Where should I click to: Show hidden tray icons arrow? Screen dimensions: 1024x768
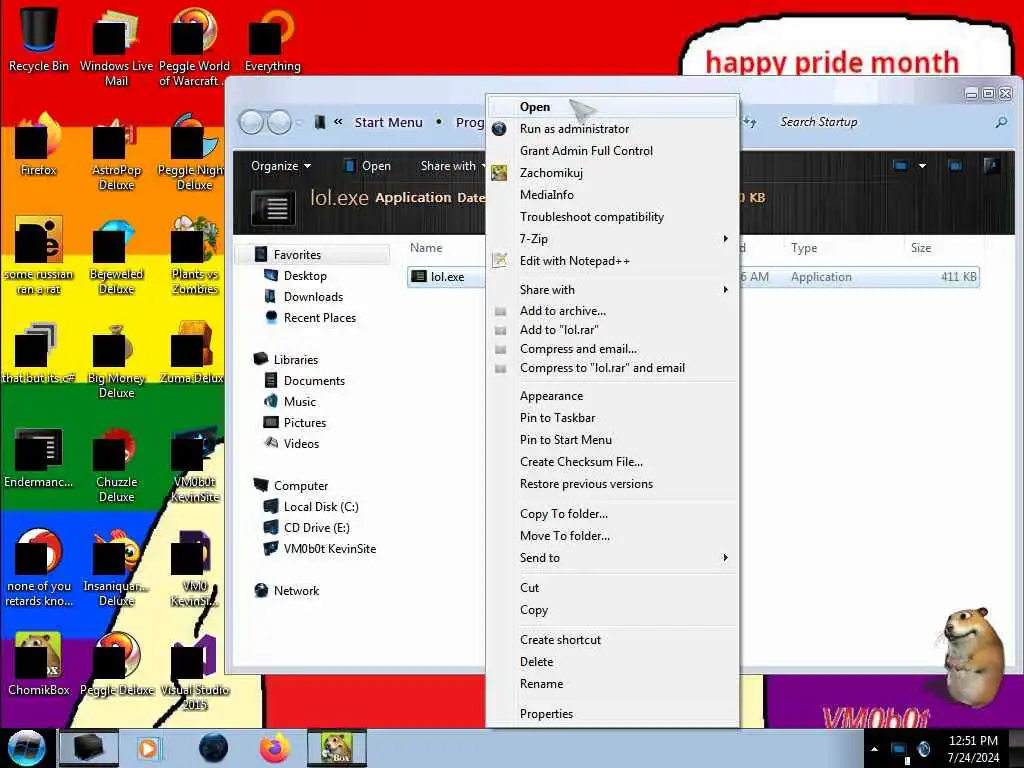click(x=874, y=749)
